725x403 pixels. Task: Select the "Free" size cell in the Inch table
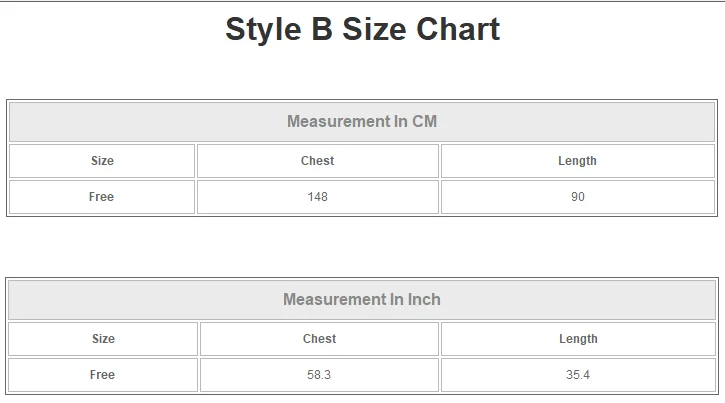tap(102, 375)
